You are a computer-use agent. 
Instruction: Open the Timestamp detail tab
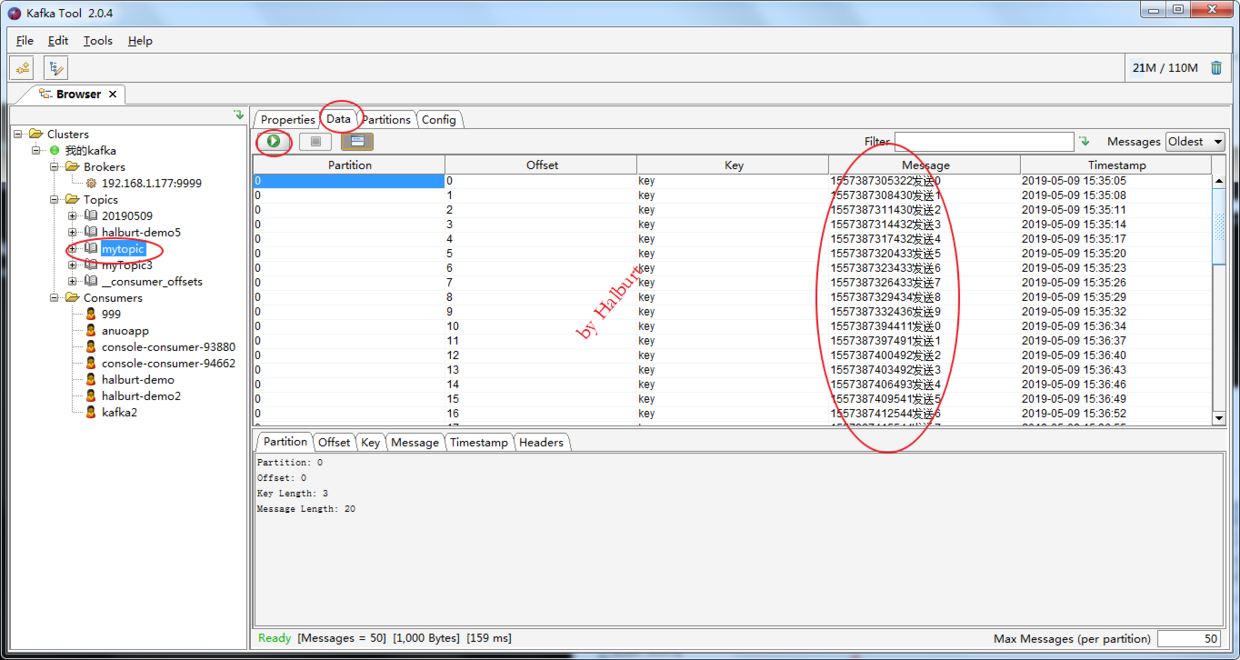coord(478,442)
